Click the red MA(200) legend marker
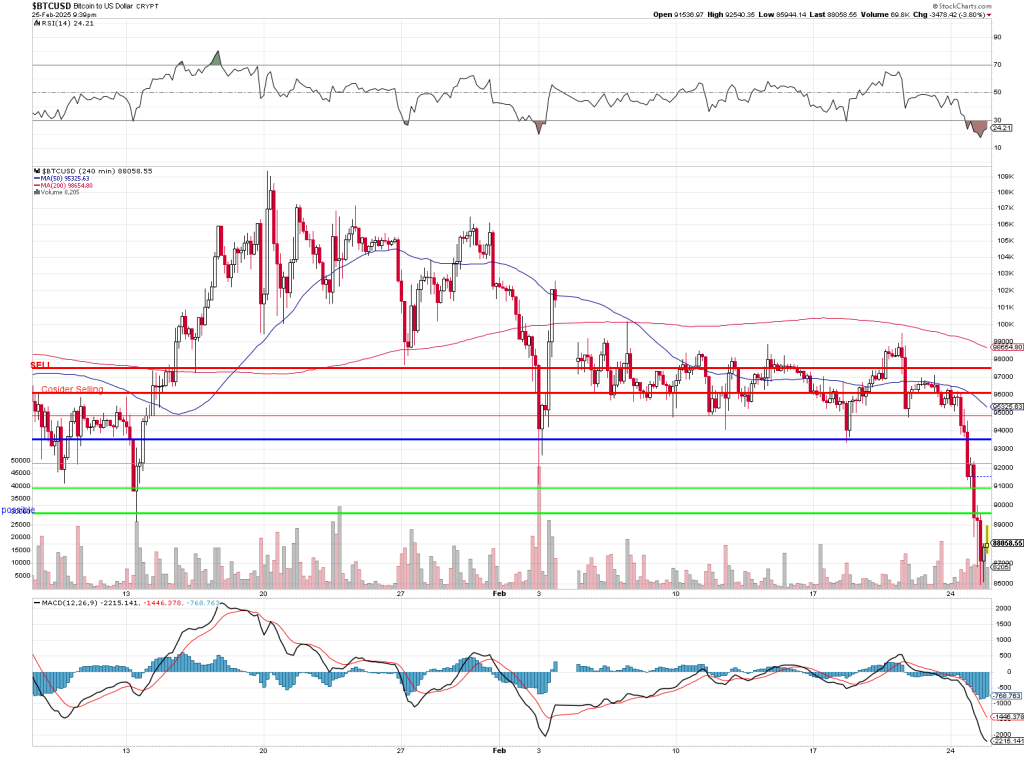The height and width of the screenshot is (757, 1024). click(37, 185)
